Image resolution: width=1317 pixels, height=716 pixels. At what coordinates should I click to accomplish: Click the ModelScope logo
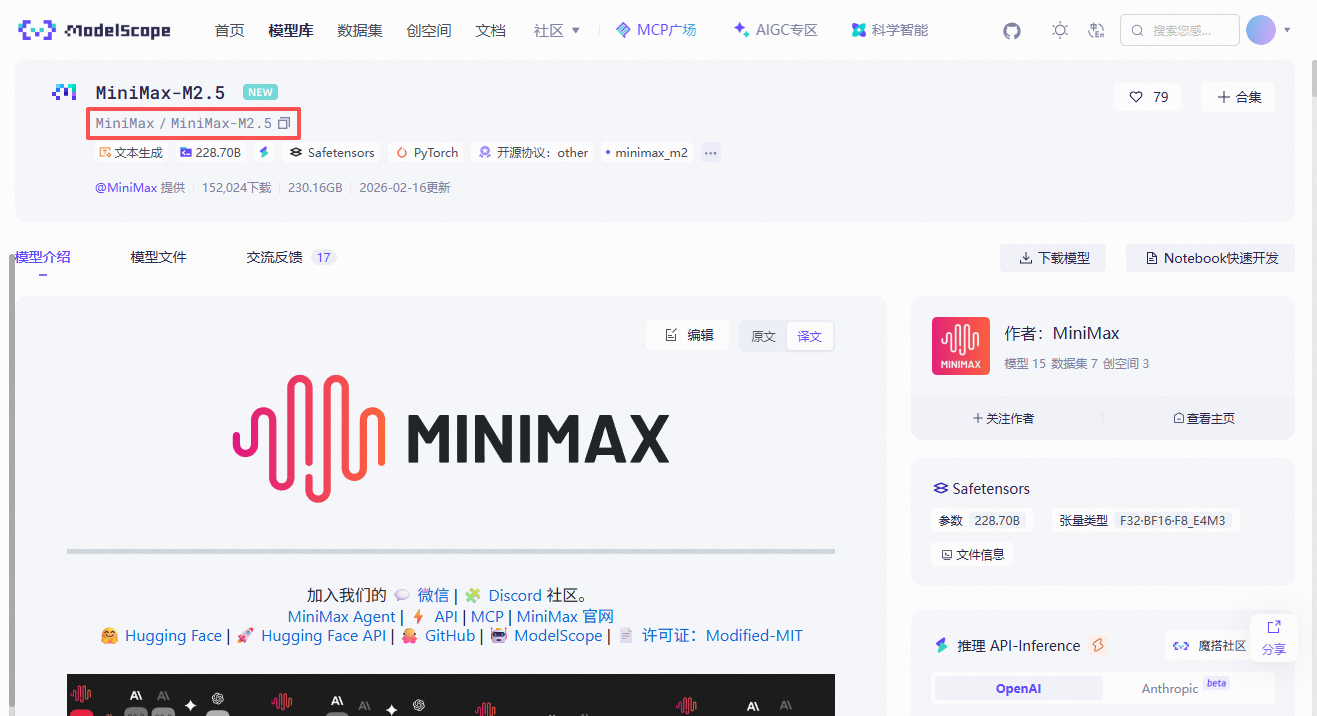(x=94, y=31)
